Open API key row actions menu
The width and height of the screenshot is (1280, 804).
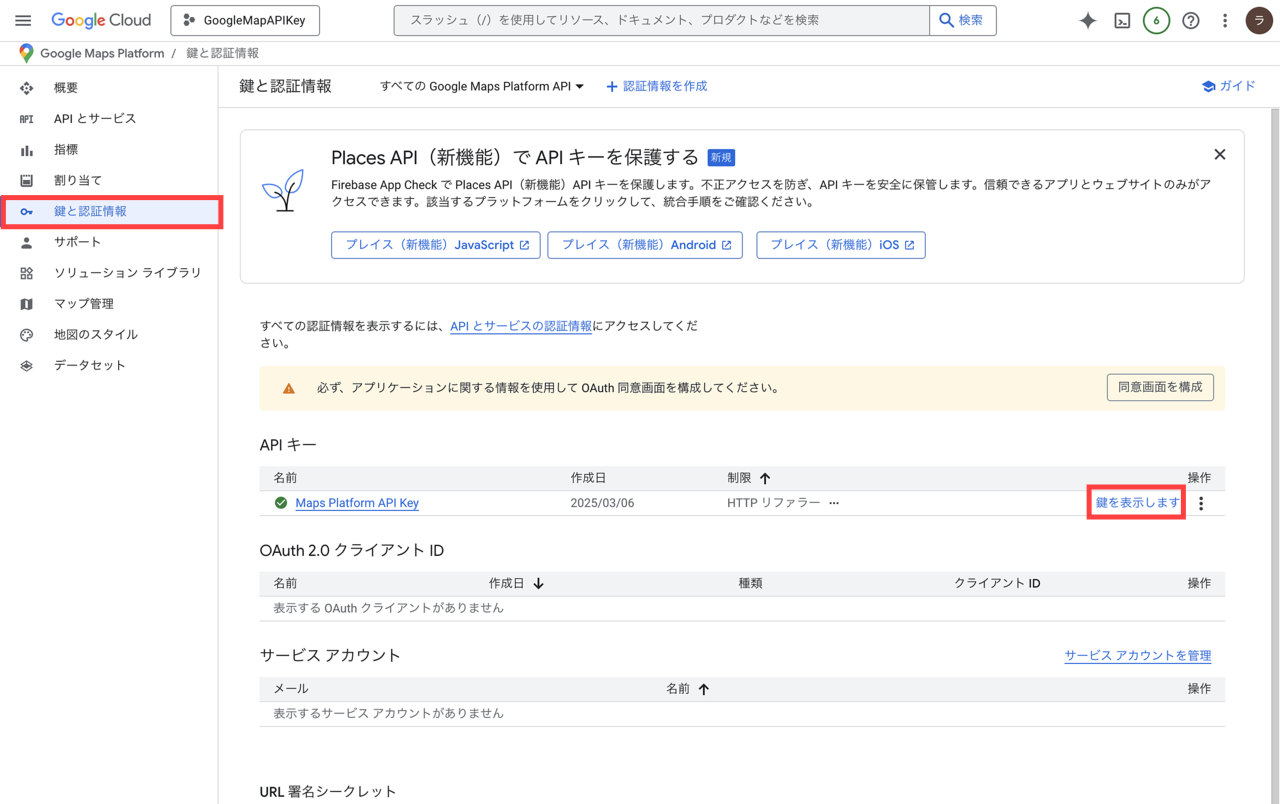tap(1201, 503)
